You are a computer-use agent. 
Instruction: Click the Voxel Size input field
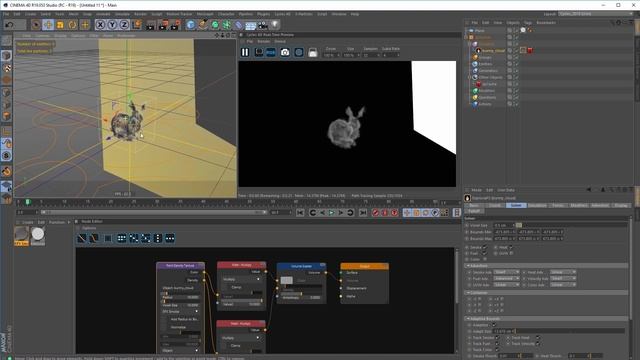[504, 225]
